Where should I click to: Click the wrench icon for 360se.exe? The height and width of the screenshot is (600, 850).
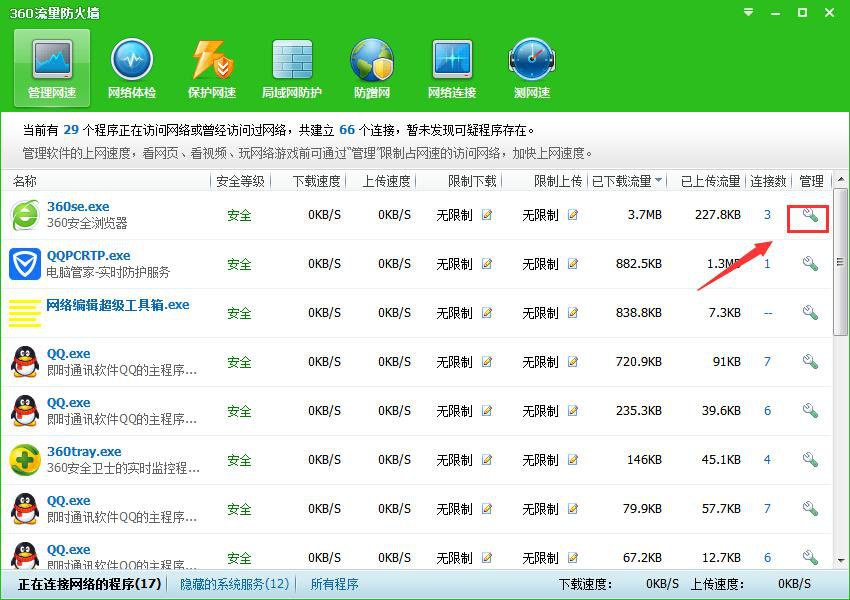click(x=810, y=215)
